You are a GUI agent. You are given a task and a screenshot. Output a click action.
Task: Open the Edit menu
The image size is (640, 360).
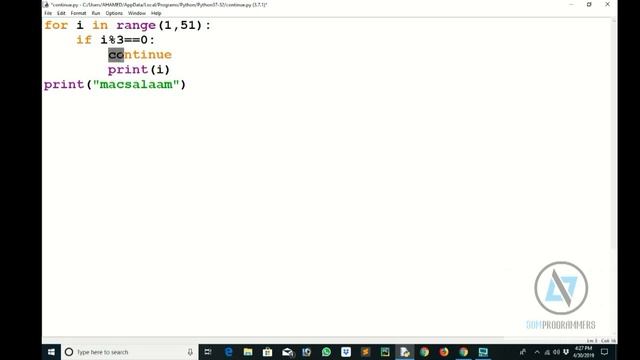click(x=61, y=13)
